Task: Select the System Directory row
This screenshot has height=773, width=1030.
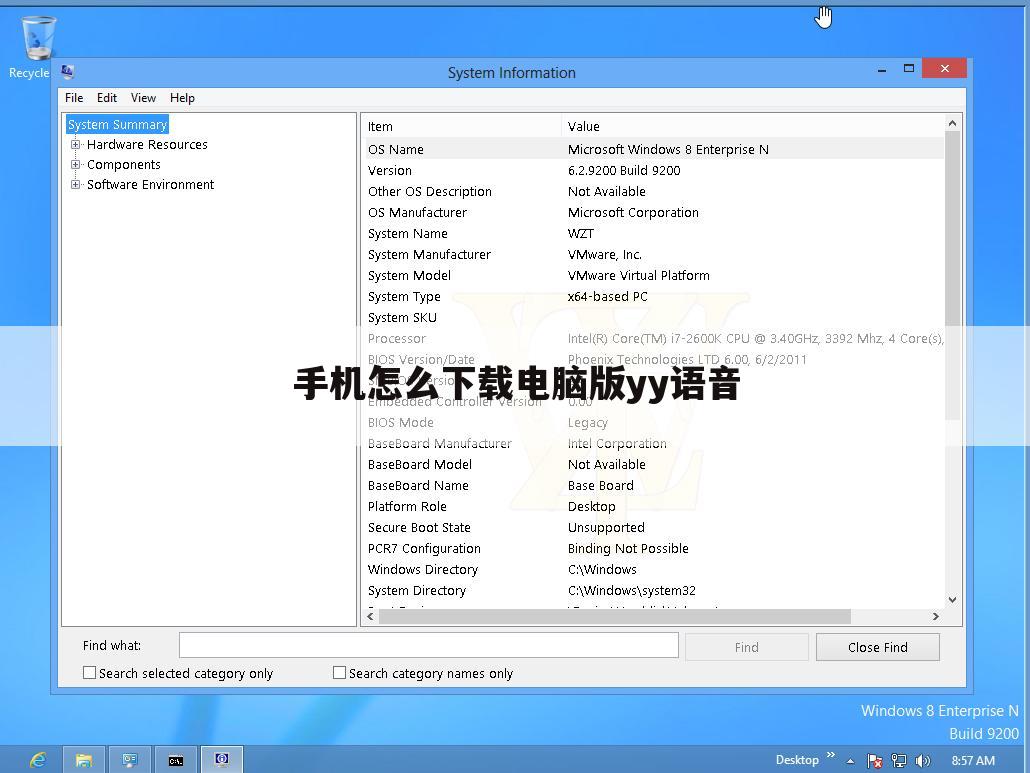Action: pyautogui.click(x=654, y=590)
